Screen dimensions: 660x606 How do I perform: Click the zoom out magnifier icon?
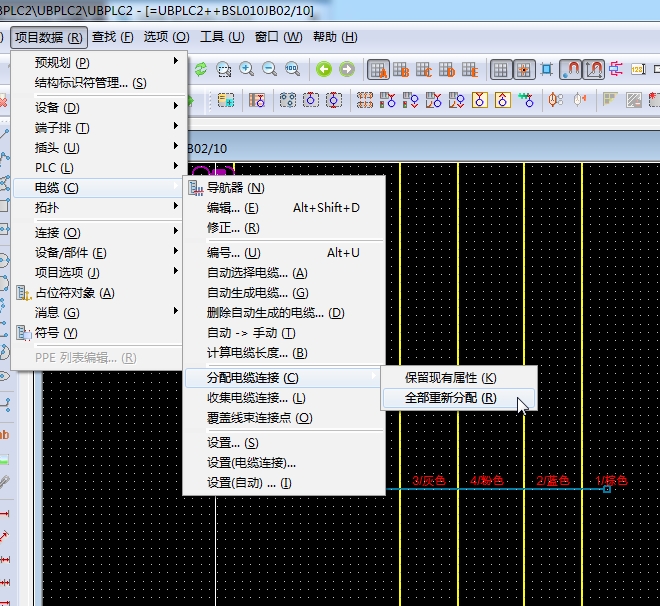[269, 69]
